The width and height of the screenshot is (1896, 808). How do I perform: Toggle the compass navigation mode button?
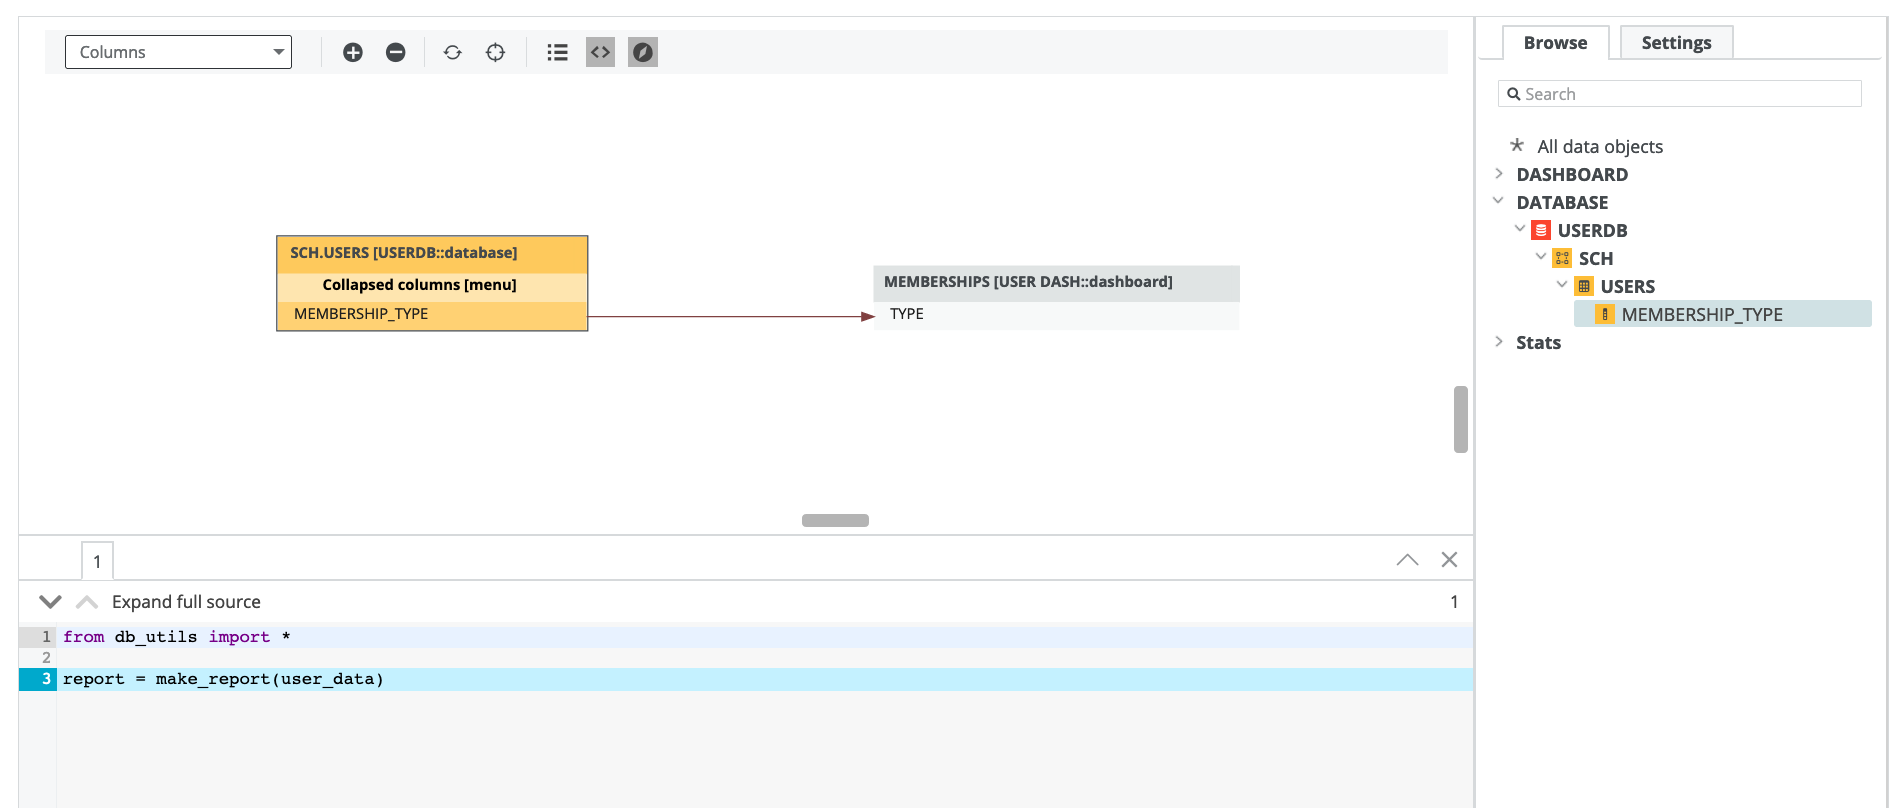point(643,52)
